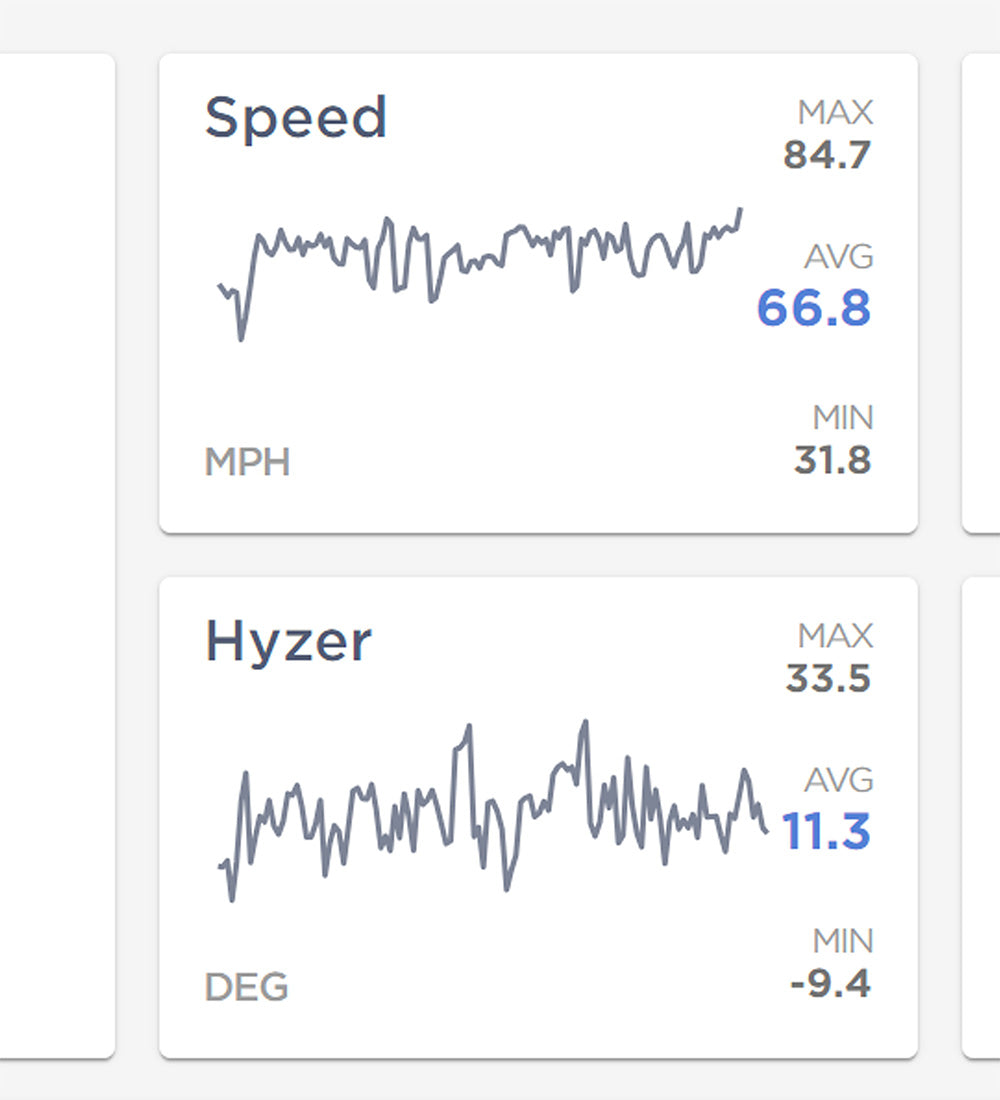The width and height of the screenshot is (1000, 1100).
Task: Click the Hyzer card title
Action: tap(288, 642)
